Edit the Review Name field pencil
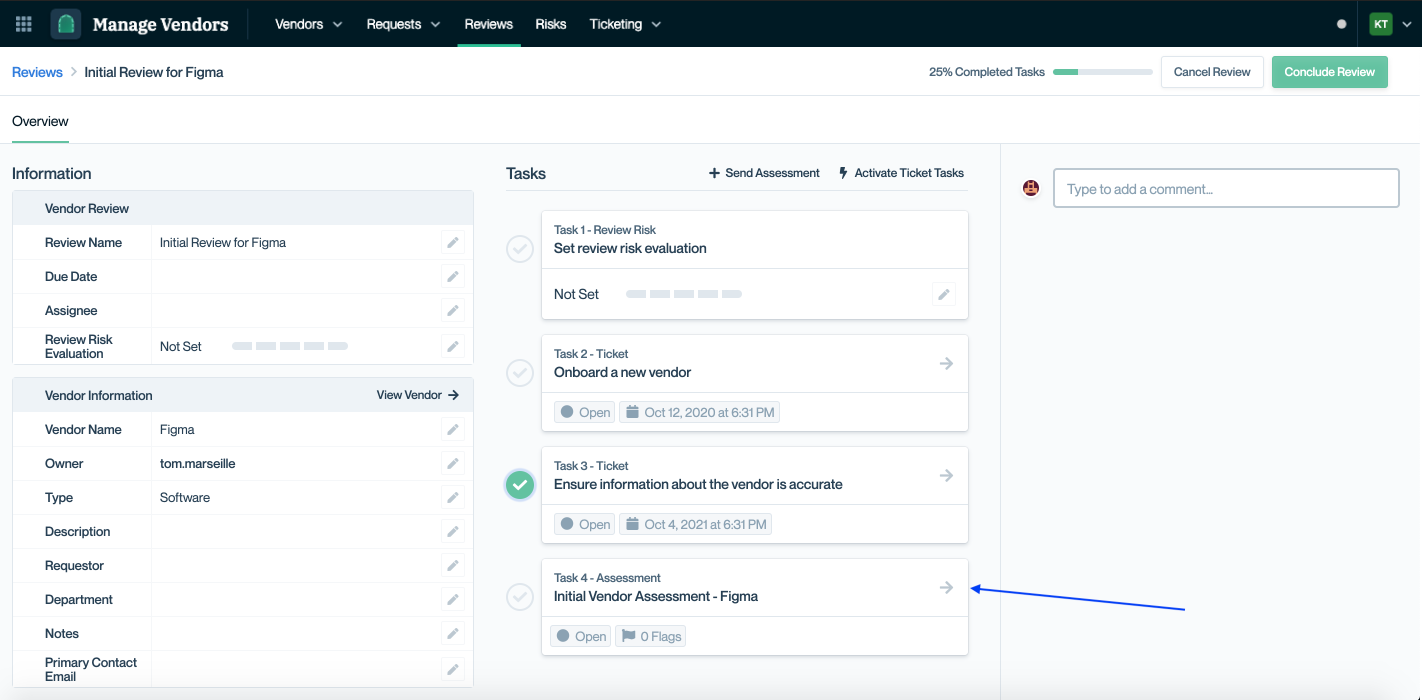Screen dimensions: 1422x700 click(x=453, y=243)
